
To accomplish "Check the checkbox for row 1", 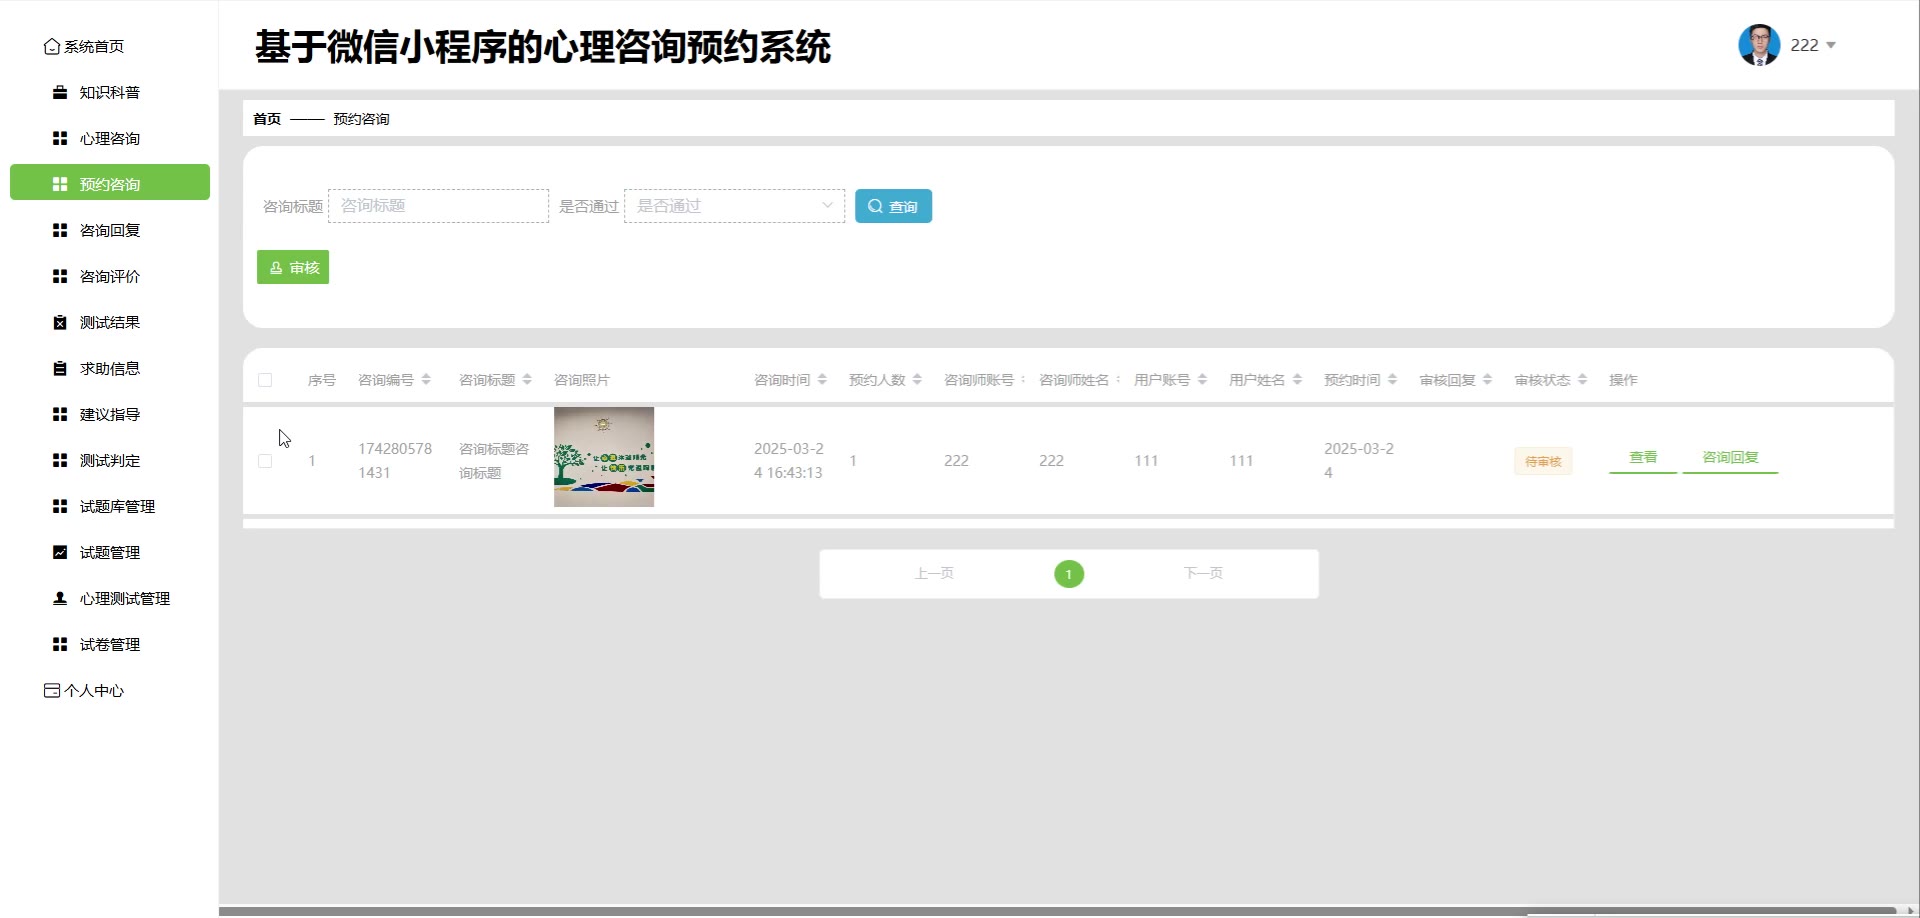I will pyautogui.click(x=265, y=461).
